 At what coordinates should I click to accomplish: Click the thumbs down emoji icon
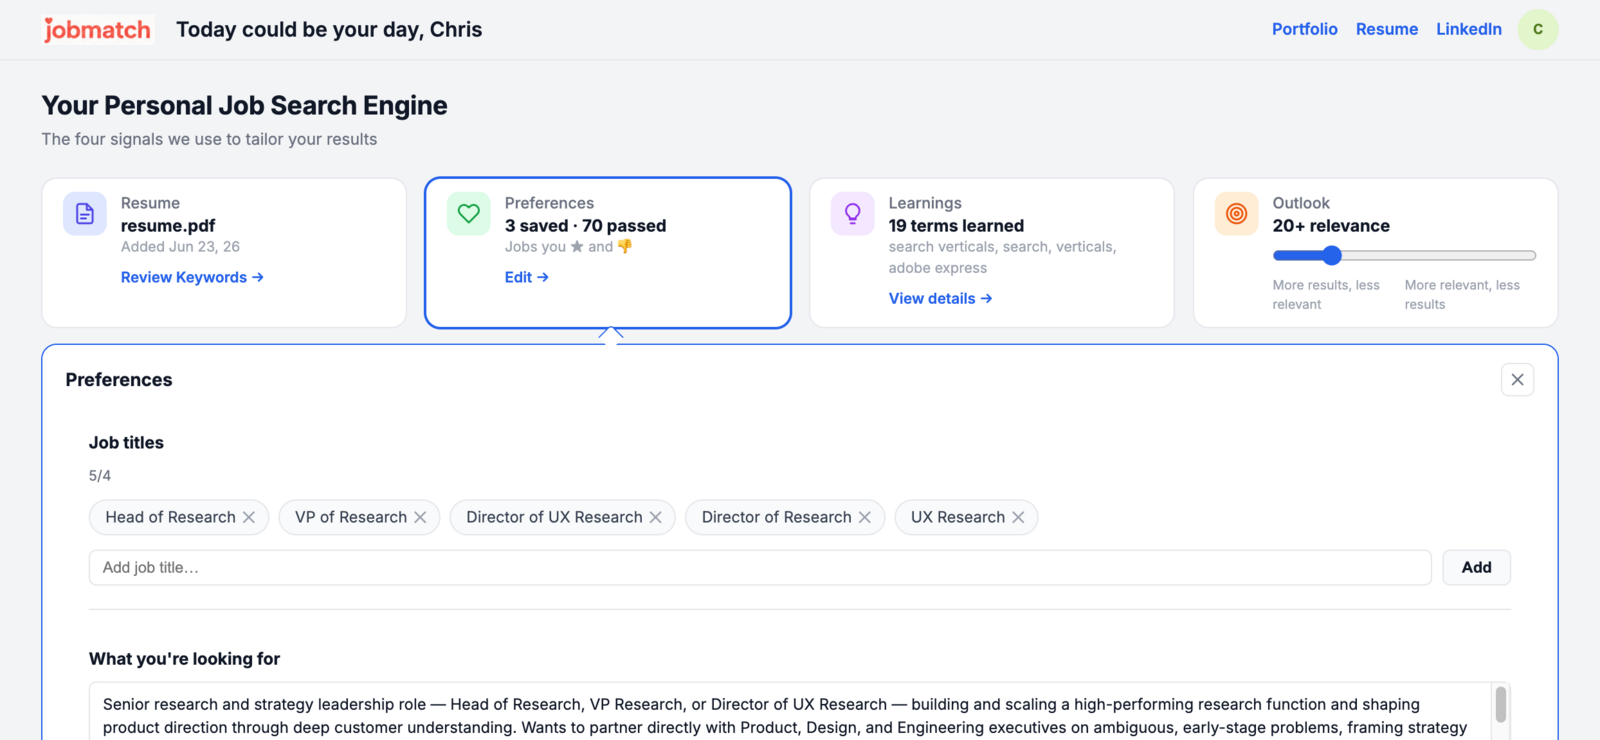pyautogui.click(x=625, y=246)
